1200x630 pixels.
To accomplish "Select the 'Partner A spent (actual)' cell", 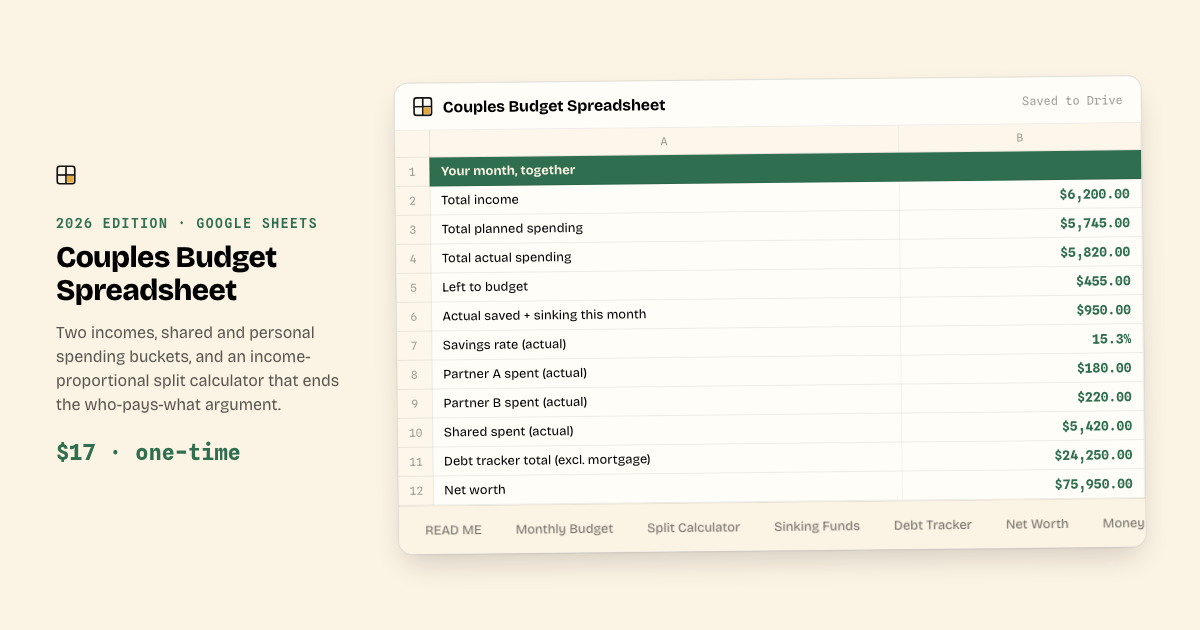I will pyautogui.click(x=668, y=373).
